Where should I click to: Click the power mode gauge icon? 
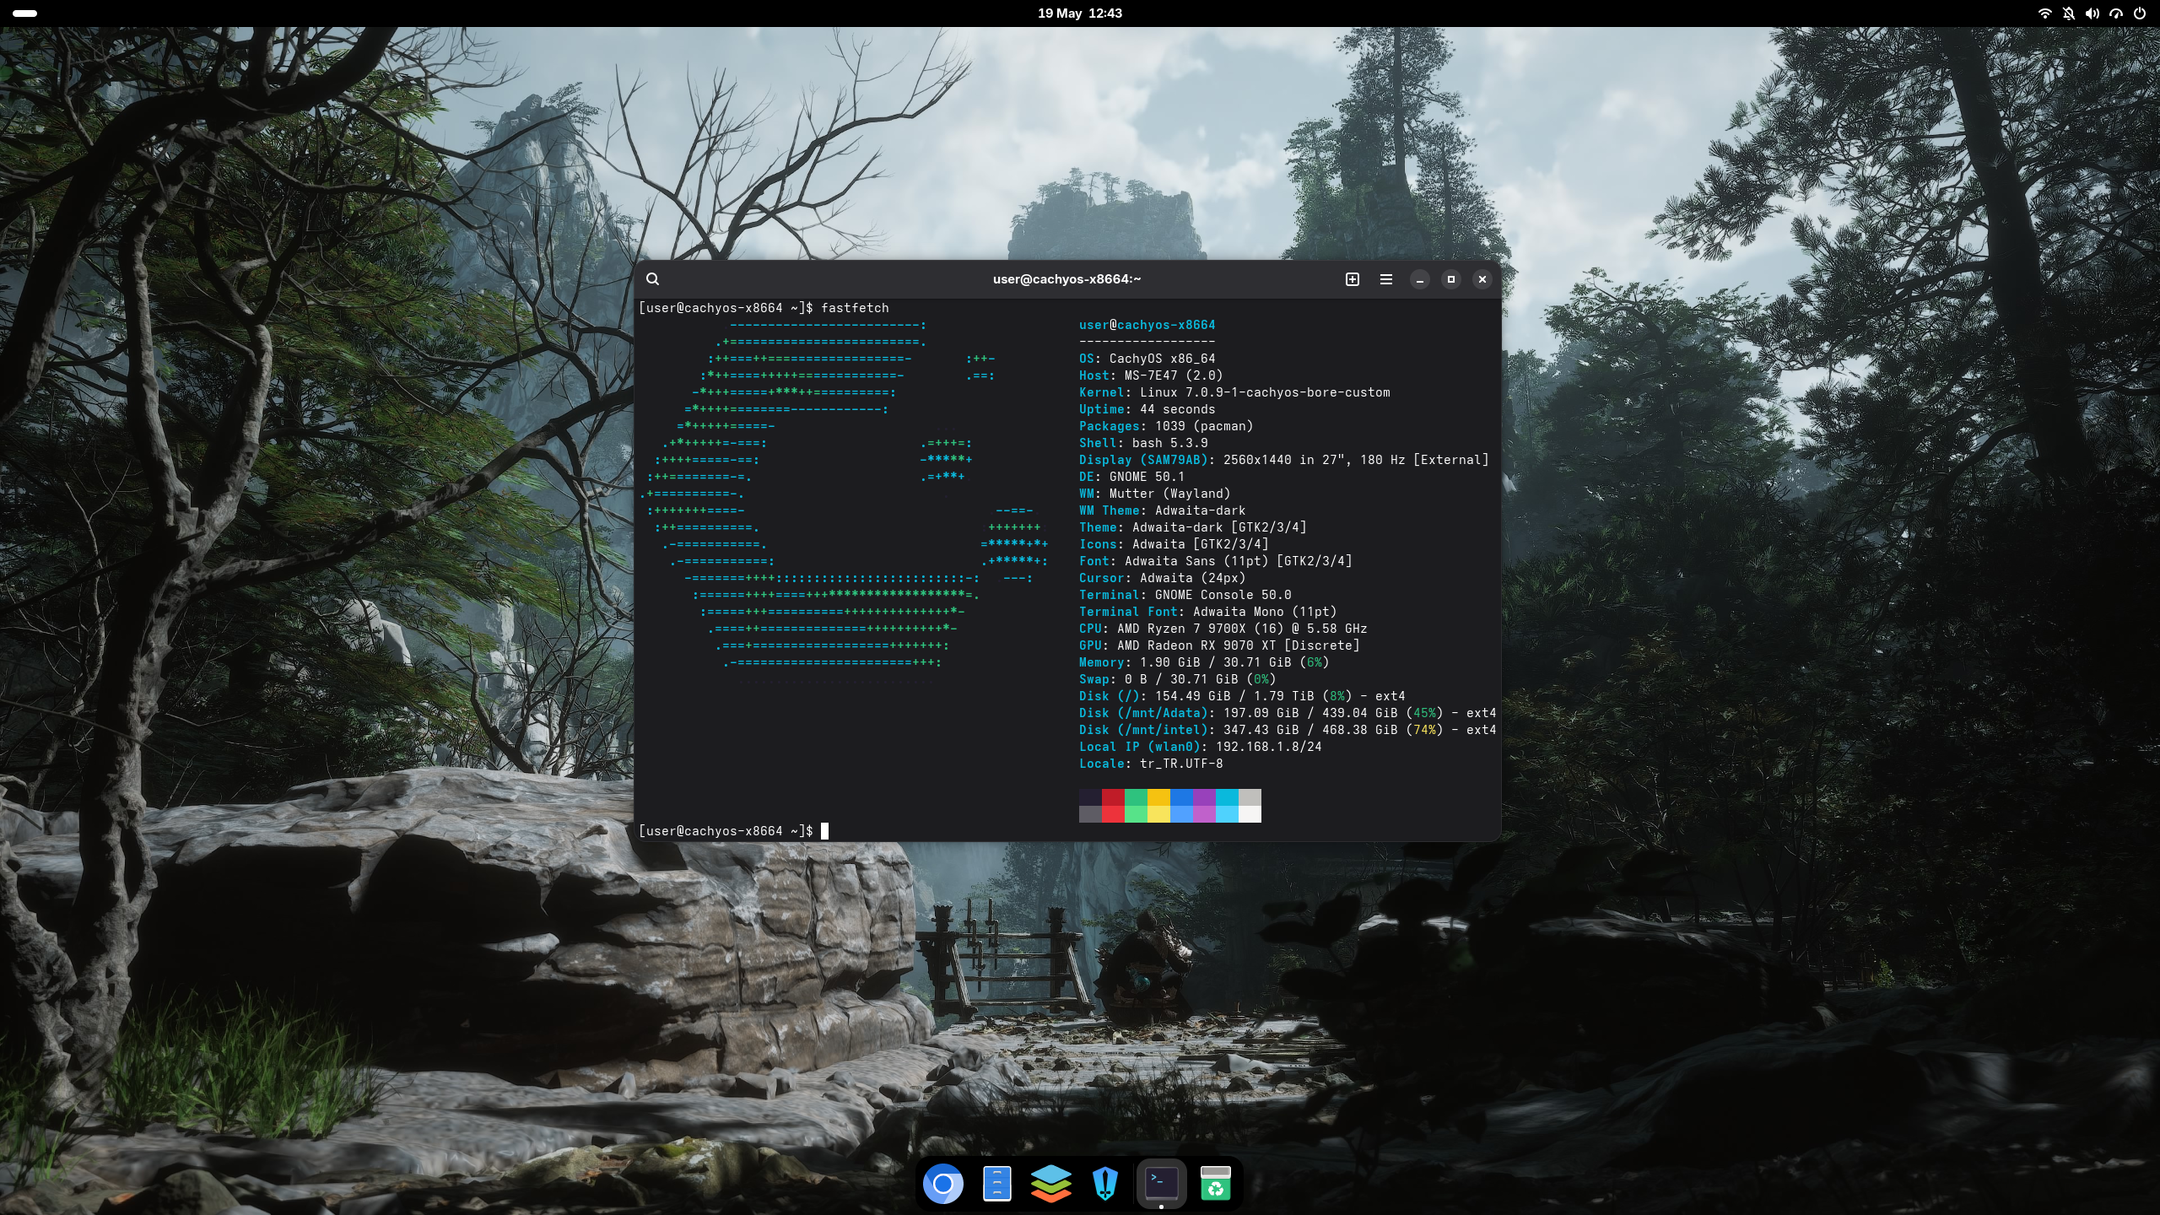coord(2116,13)
